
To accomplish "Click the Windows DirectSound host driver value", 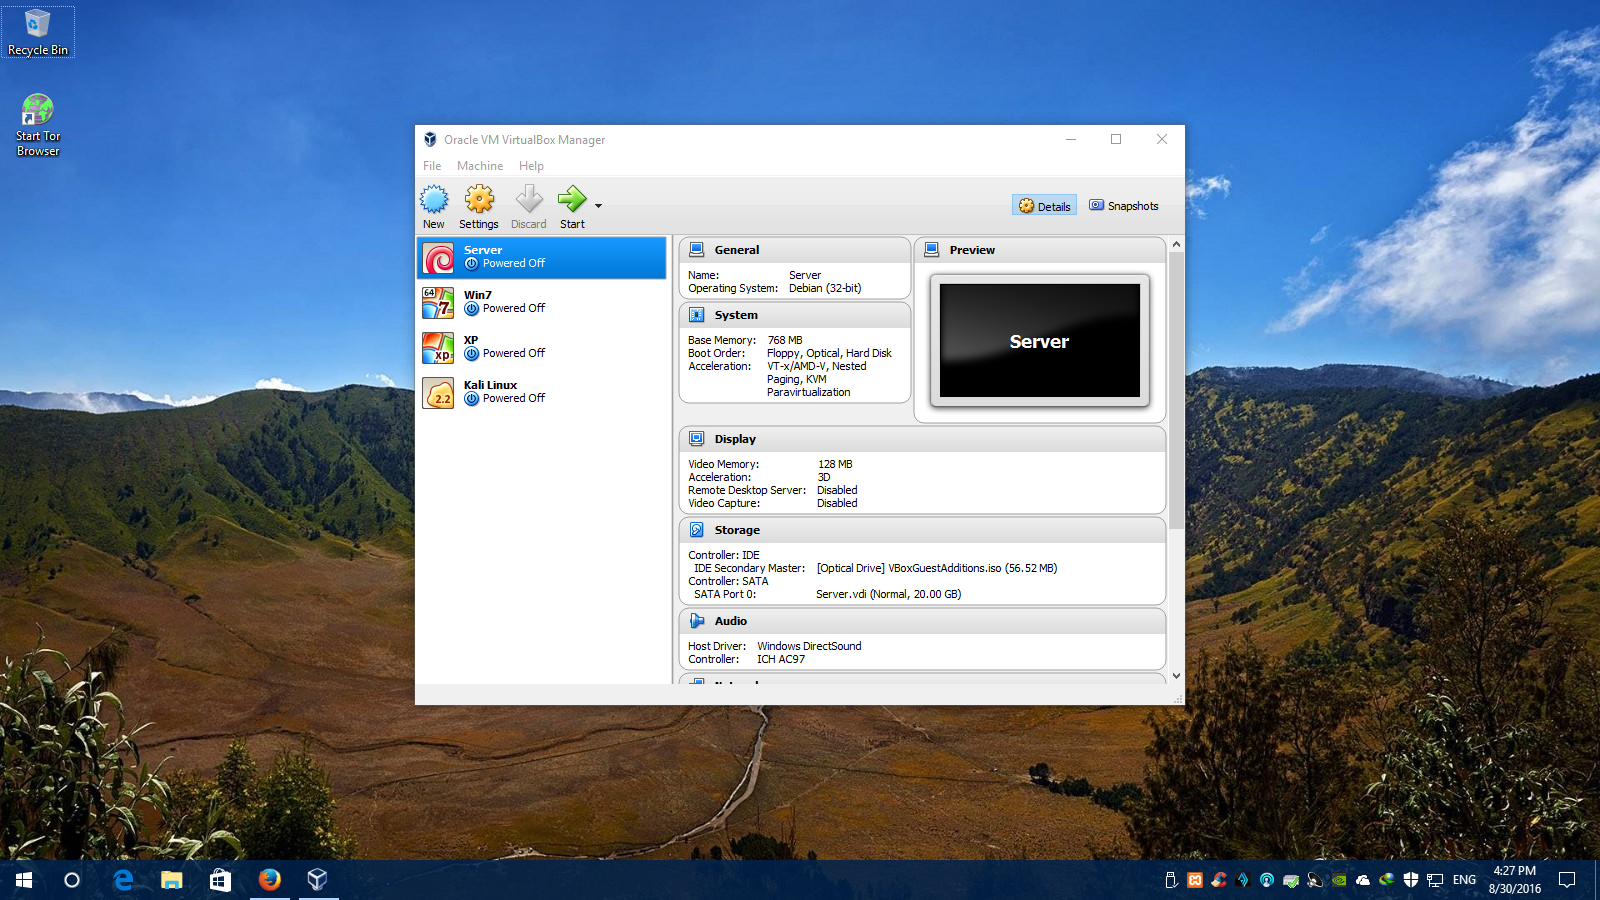I will [809, 646].
